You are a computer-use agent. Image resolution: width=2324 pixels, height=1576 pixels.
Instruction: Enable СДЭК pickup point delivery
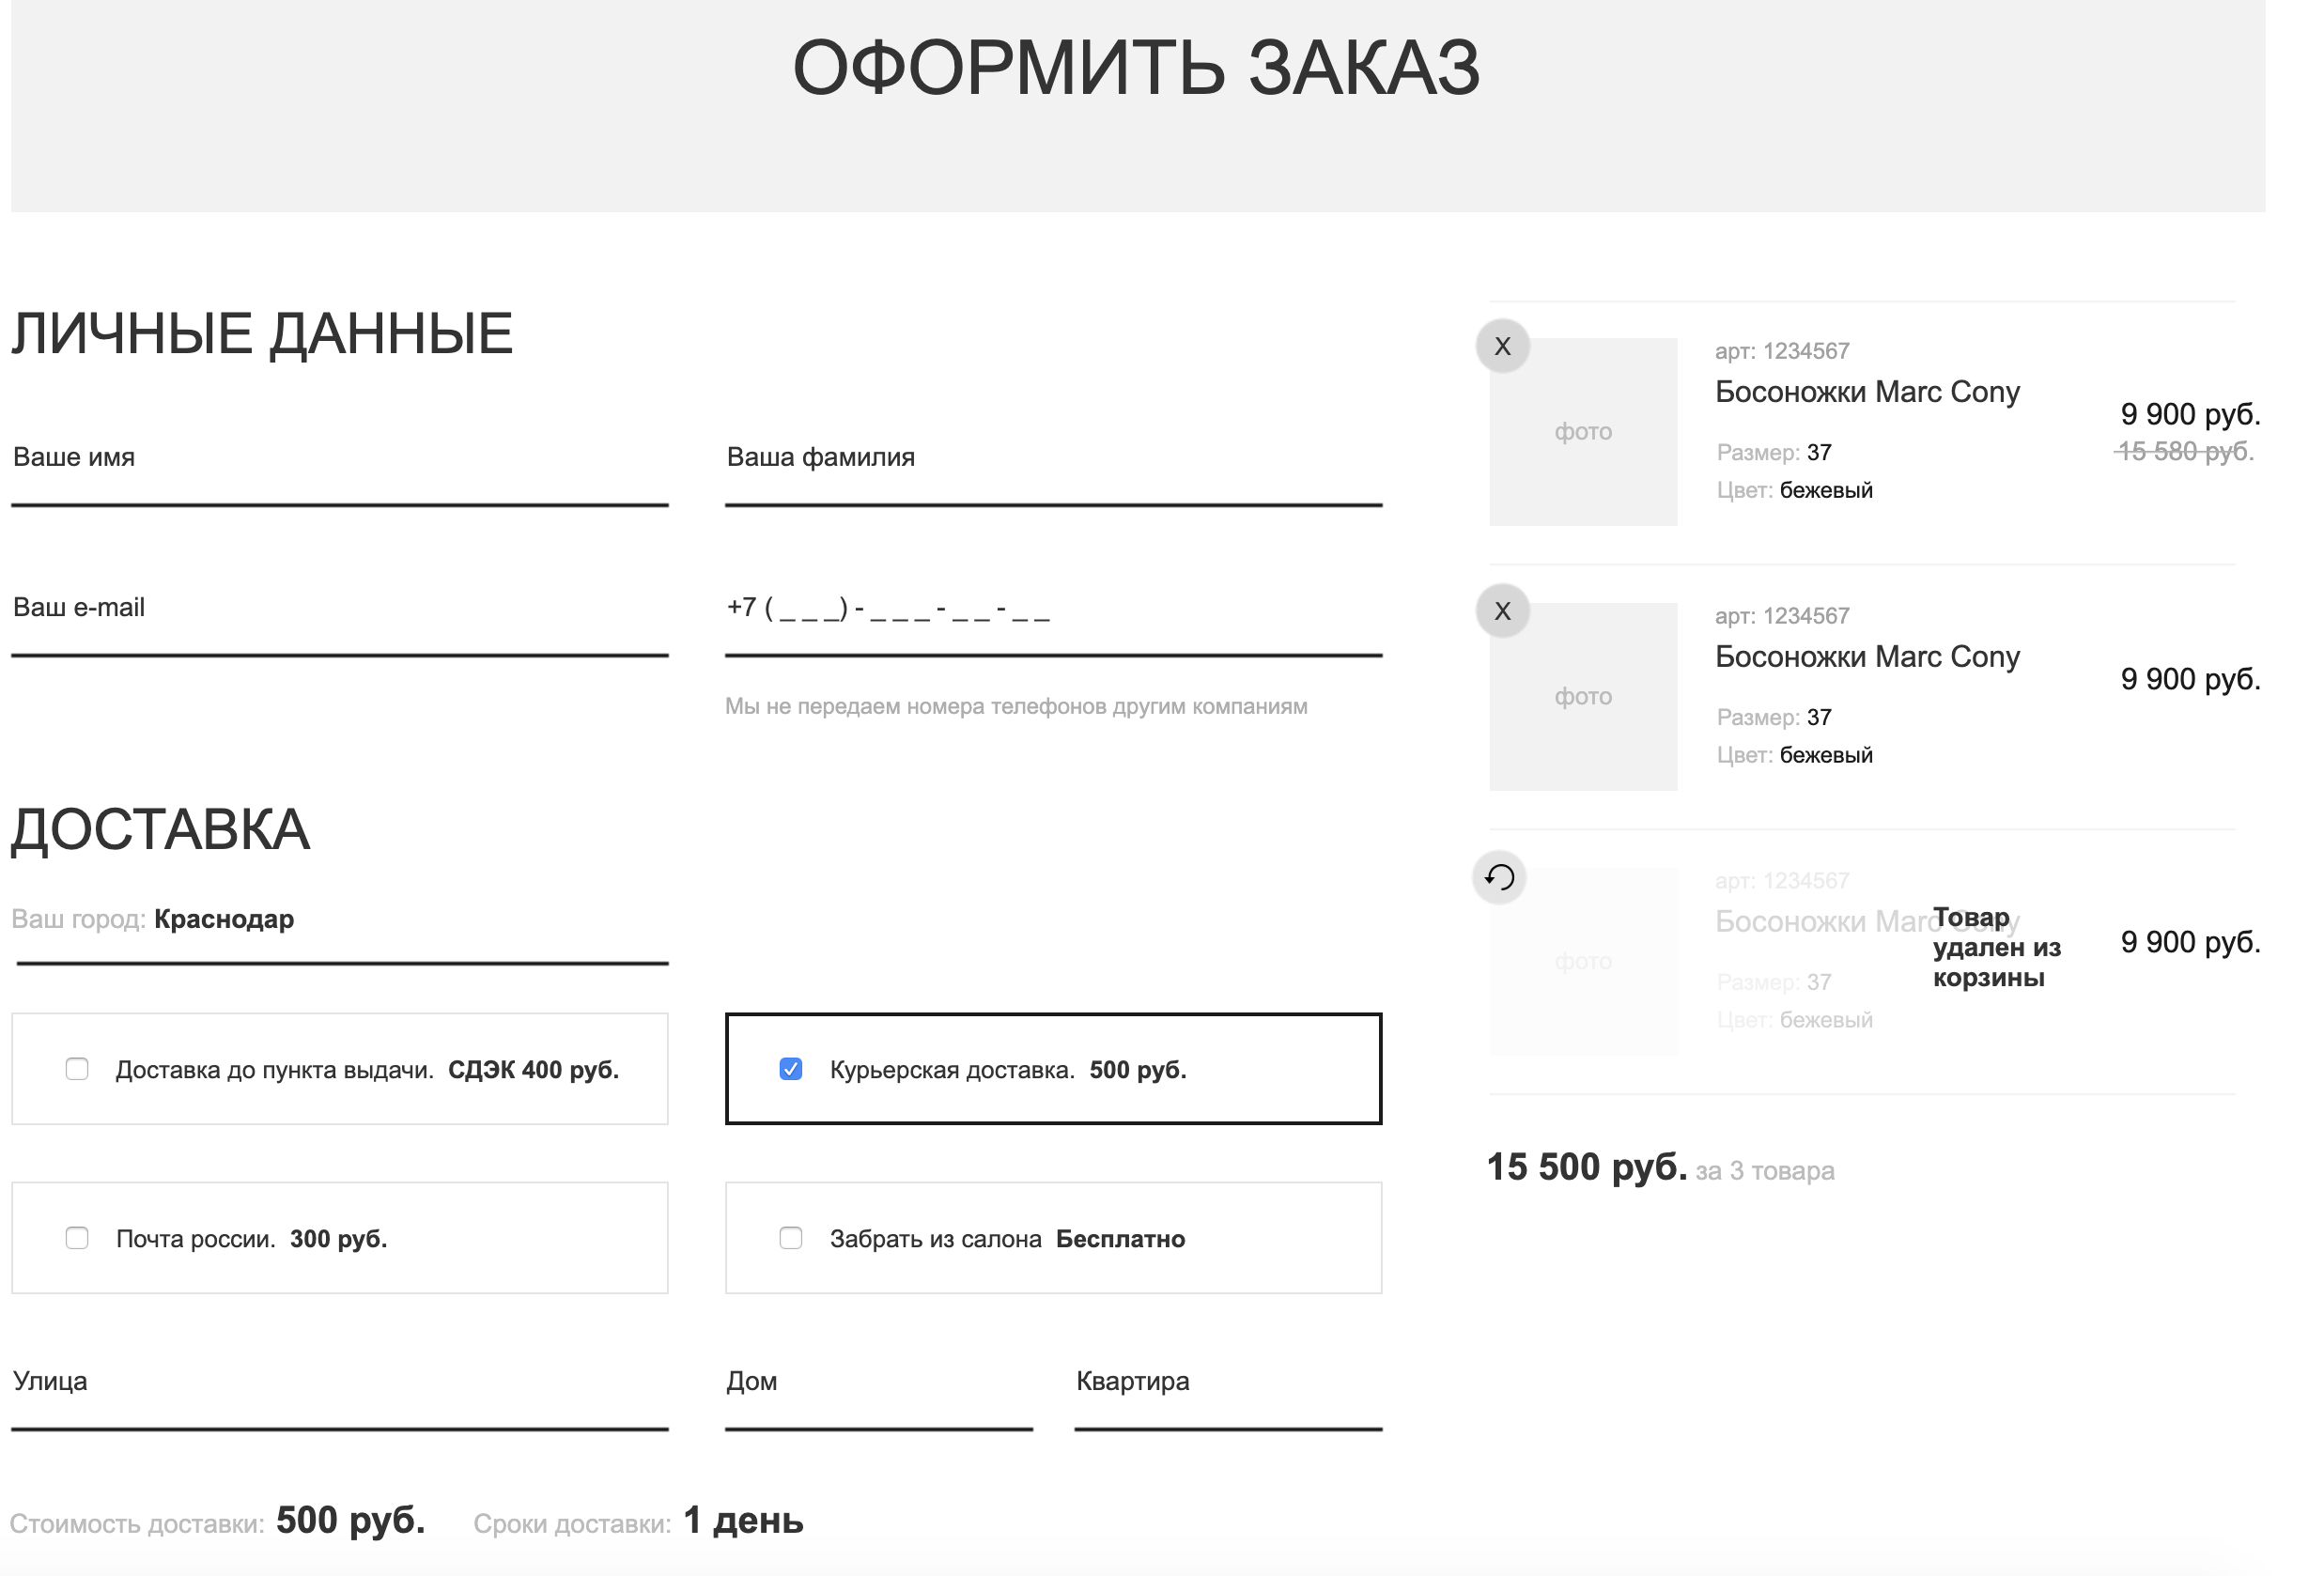pyautogui.click(x=75, y=1070)
